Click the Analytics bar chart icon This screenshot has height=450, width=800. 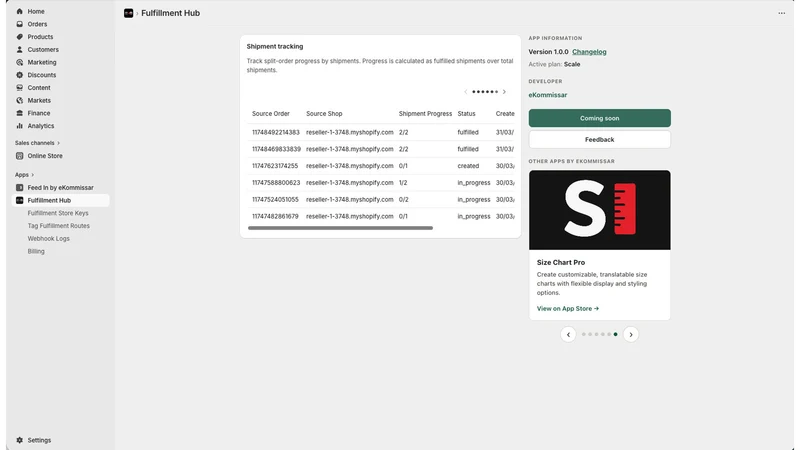pos(19,126)
